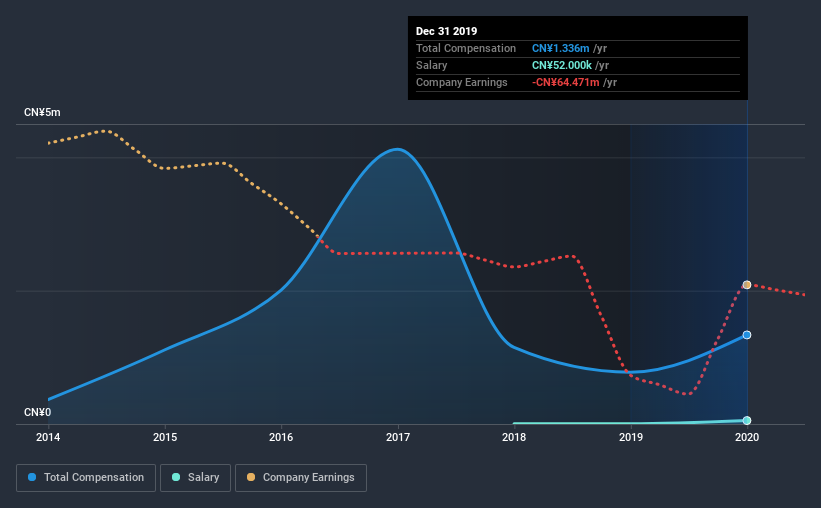
Task: Click the CN¥52.000k salary value
Action: coord(562,65)
